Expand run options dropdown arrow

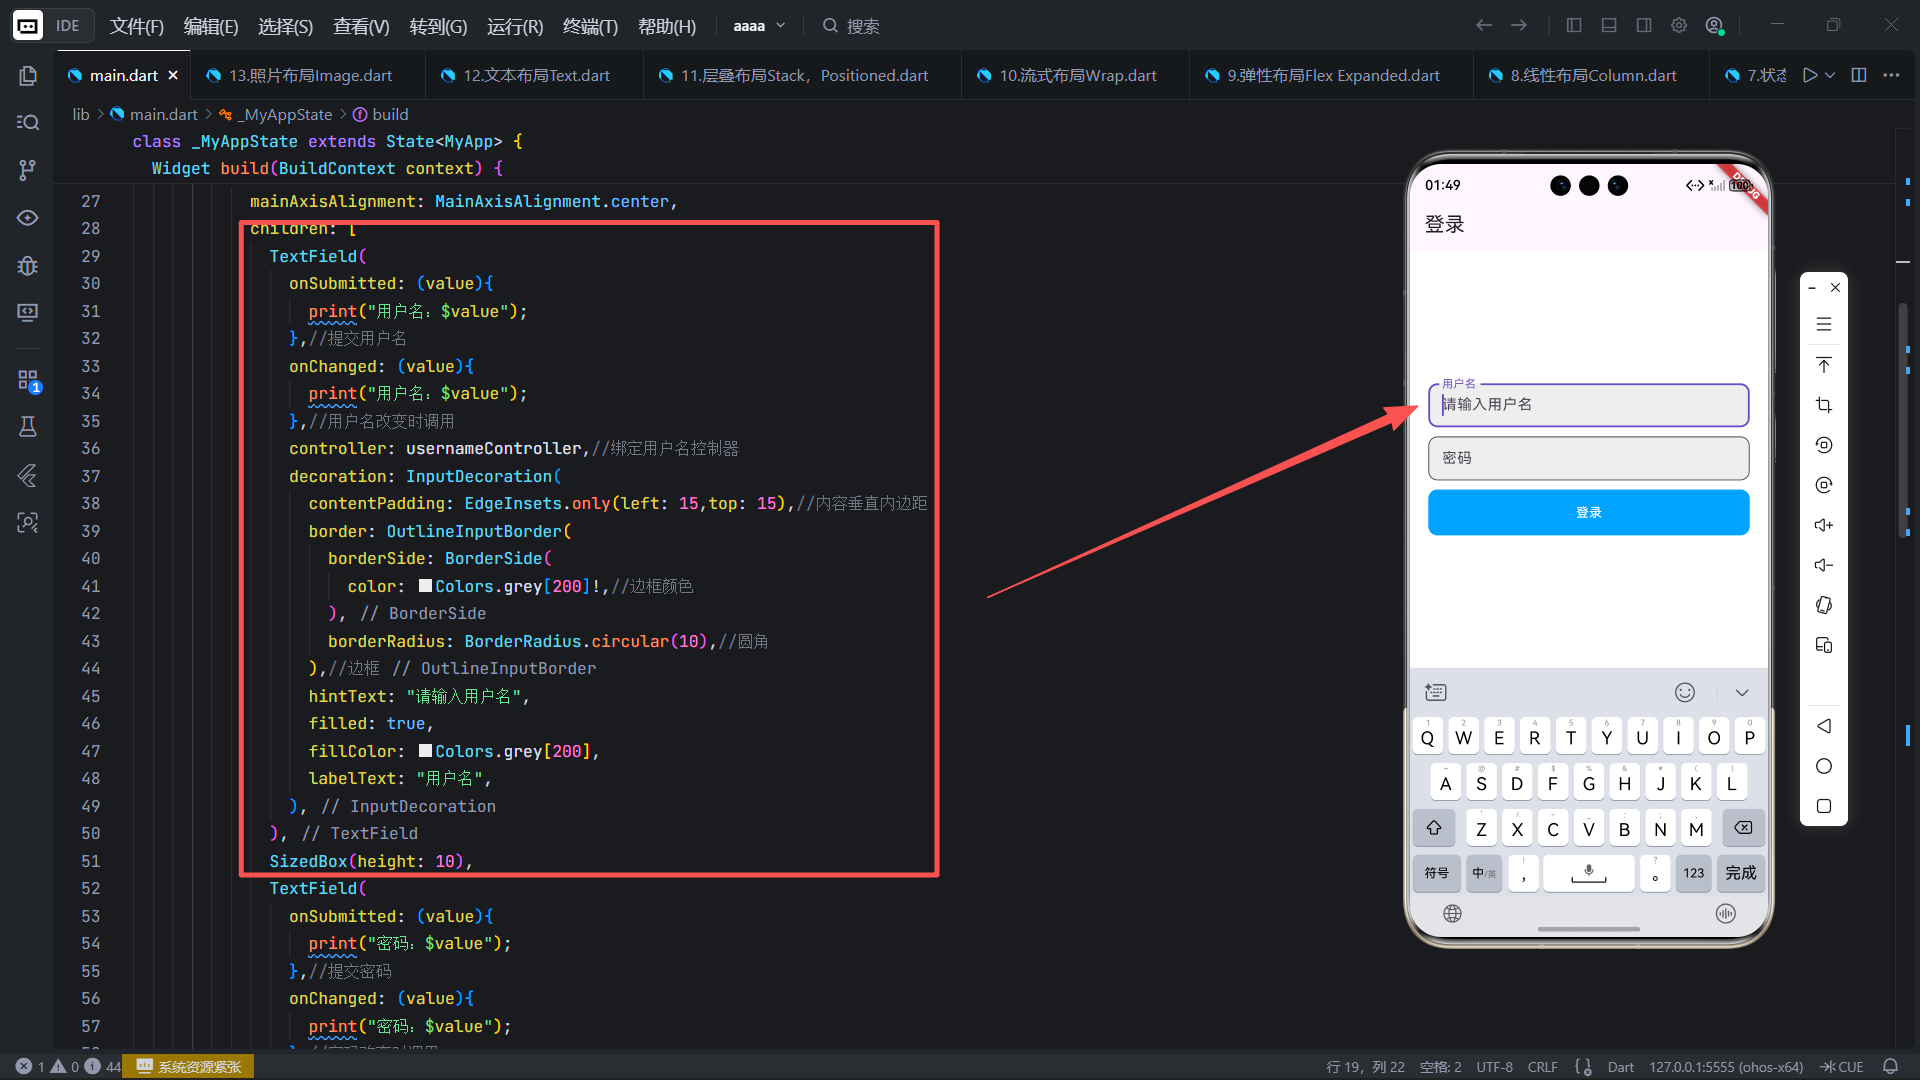point(1830,75)
